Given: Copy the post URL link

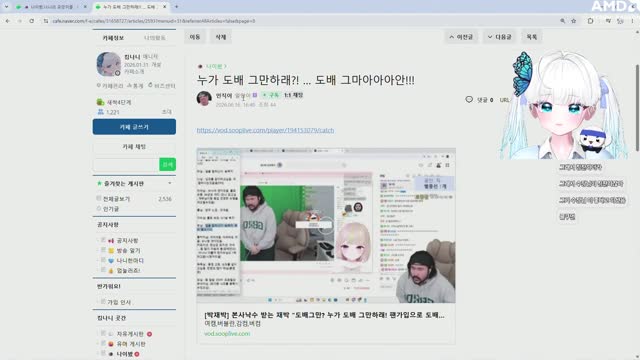Looking at the screenshot, I should [x=504, y=100].
